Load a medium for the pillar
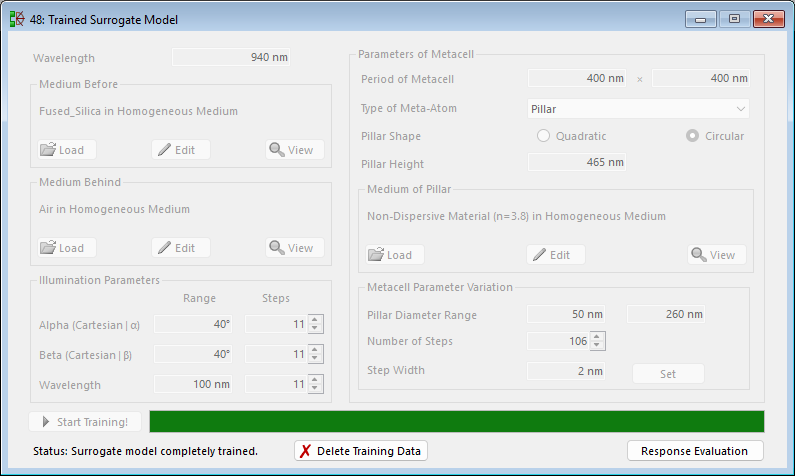 pyautogui.click(x=395, y=255)
